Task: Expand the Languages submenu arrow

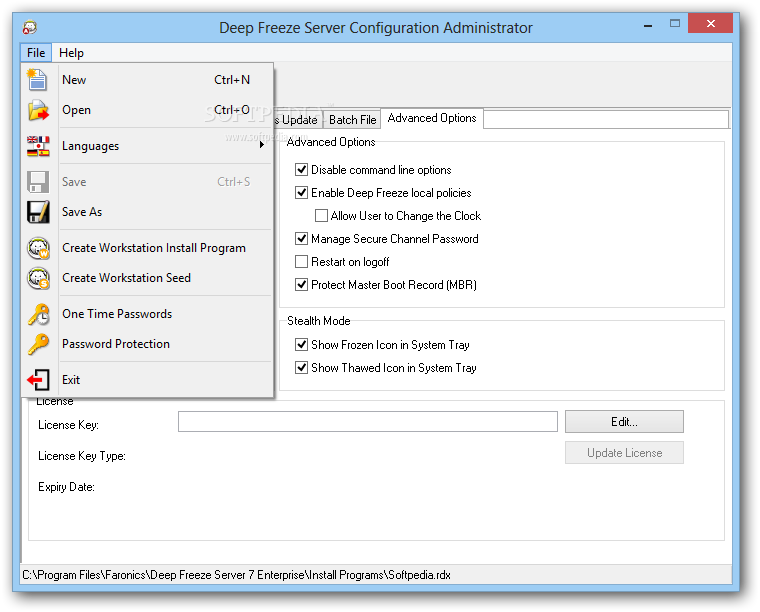Action: [262, 144]
